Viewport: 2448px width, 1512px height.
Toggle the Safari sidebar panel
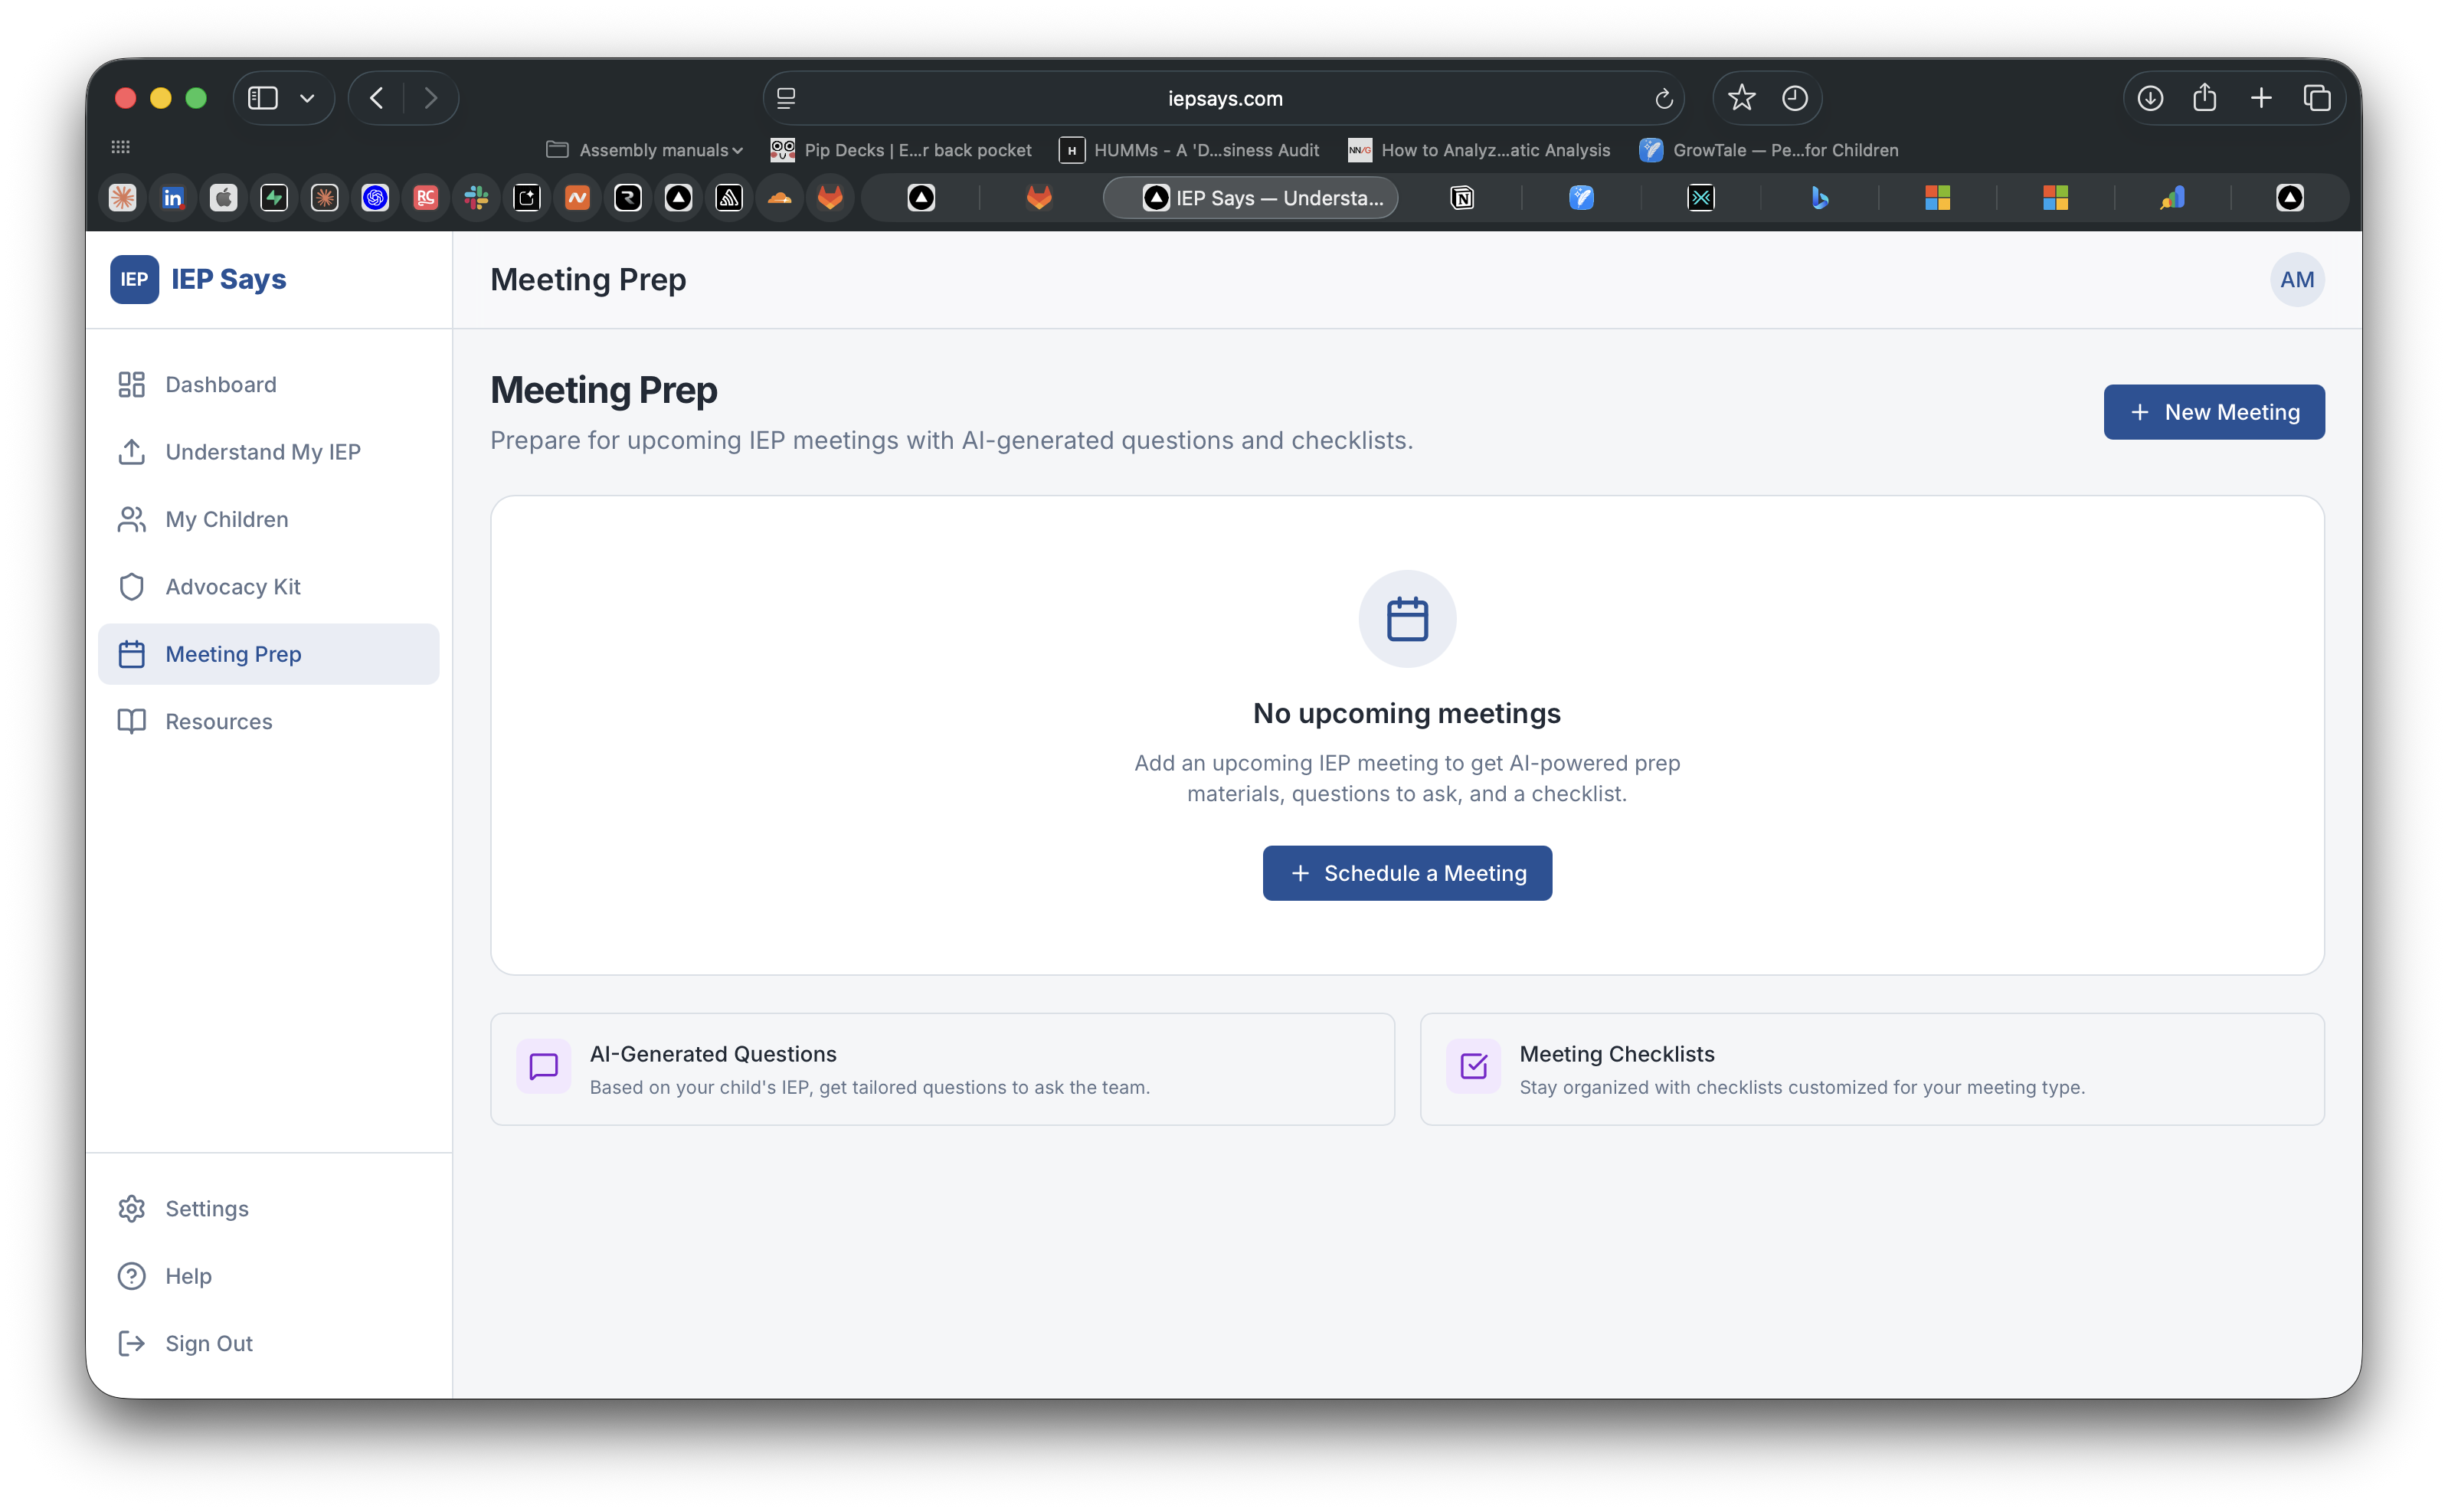click(263, 98)
